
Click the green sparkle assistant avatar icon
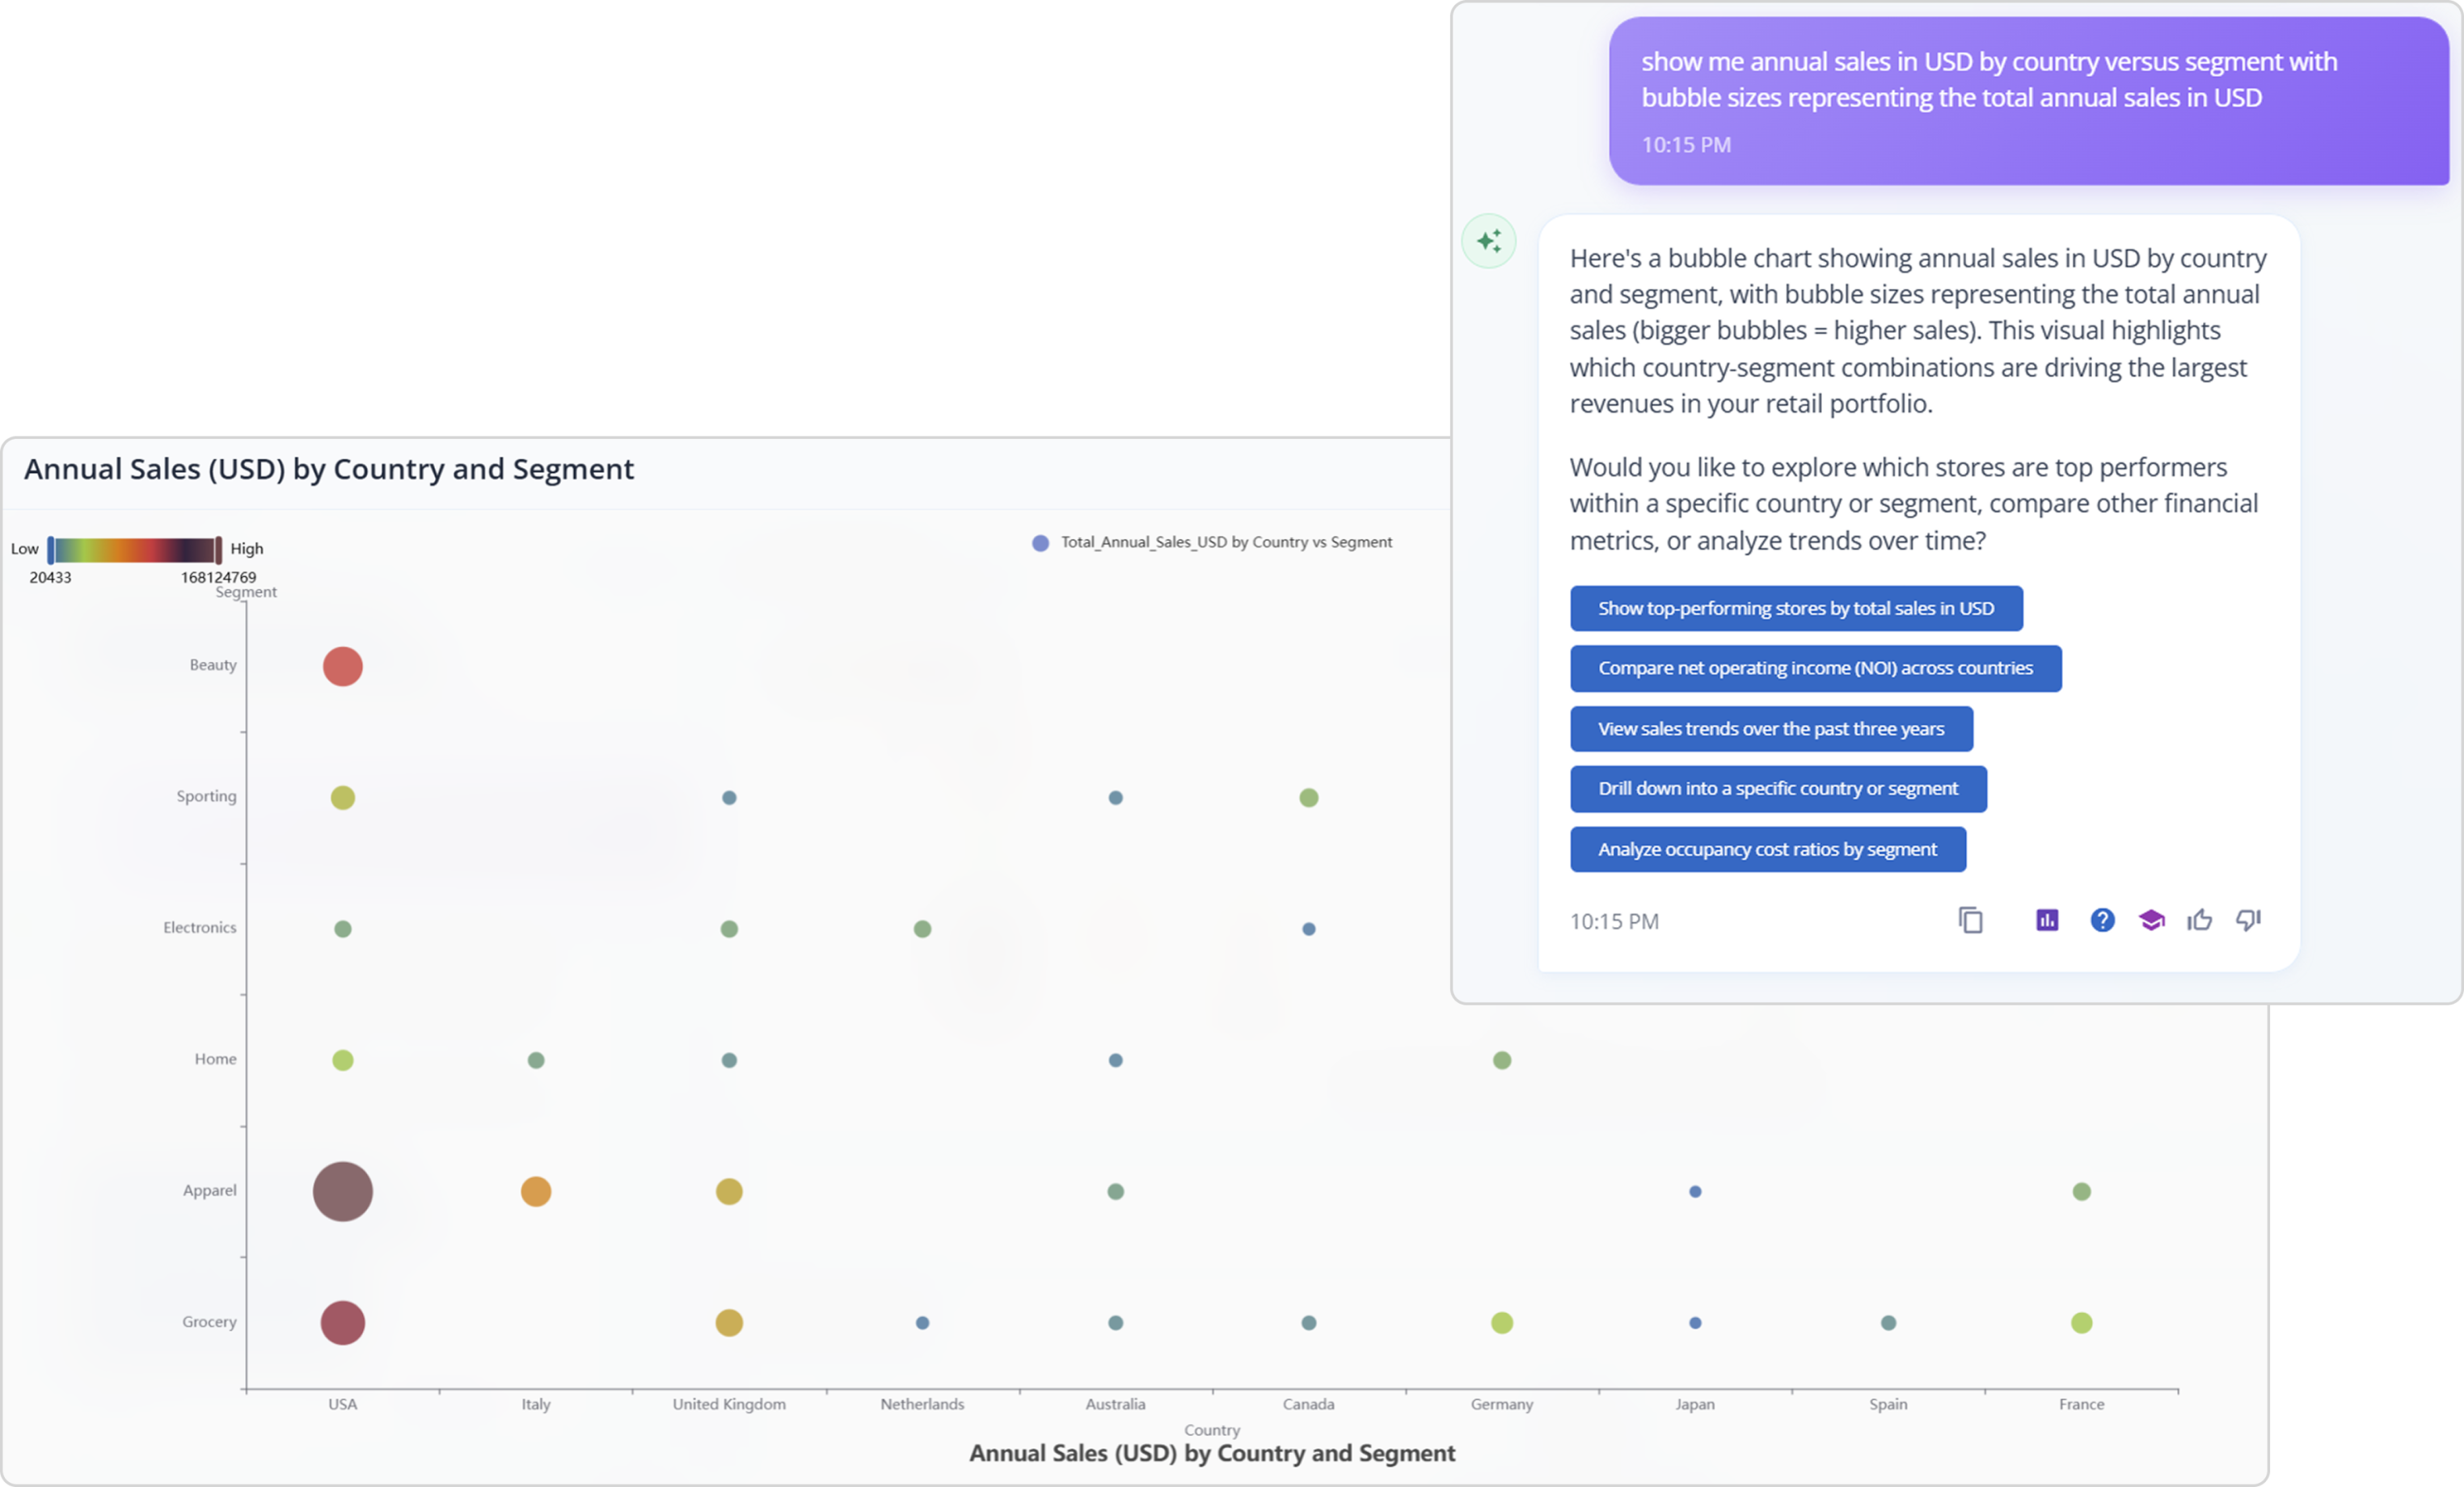[1489, 241]
